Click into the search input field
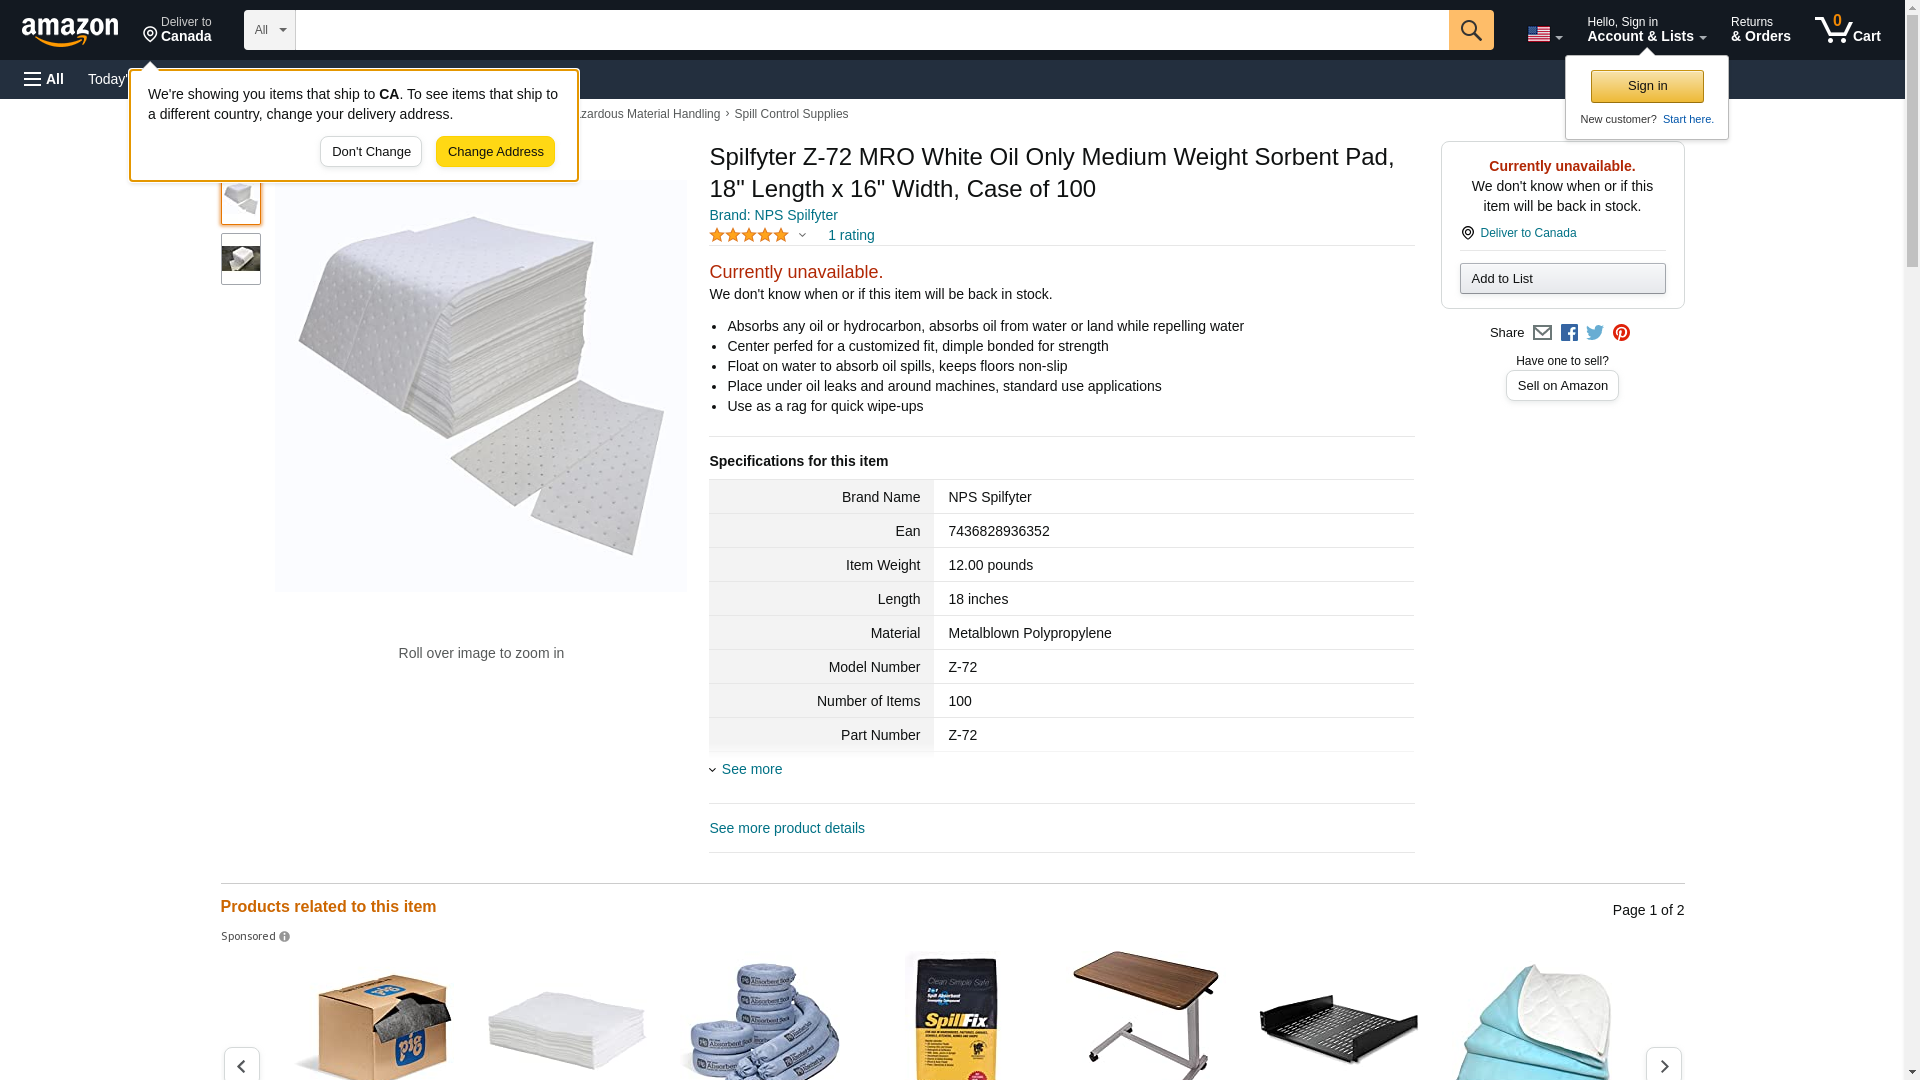This screenshot has height=1080, width=1920. 872,30
